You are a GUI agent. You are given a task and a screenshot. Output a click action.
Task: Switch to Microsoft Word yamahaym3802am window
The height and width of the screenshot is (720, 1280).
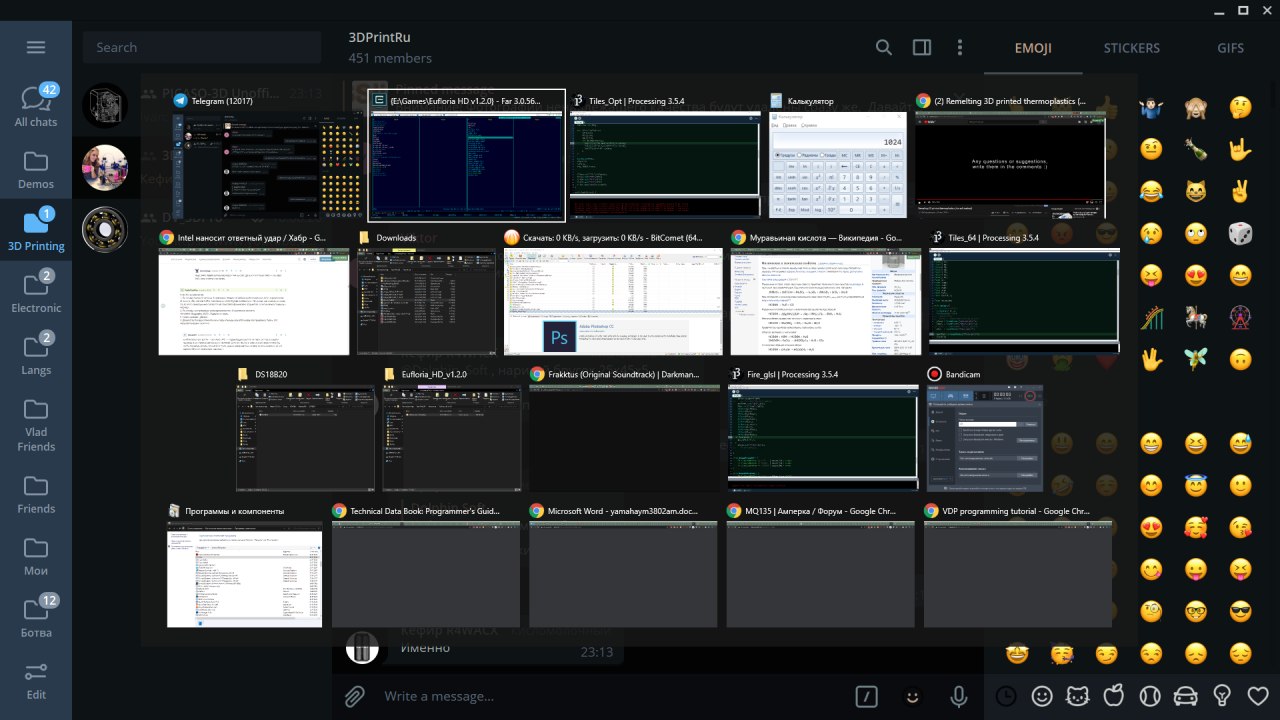pos(624,565)
